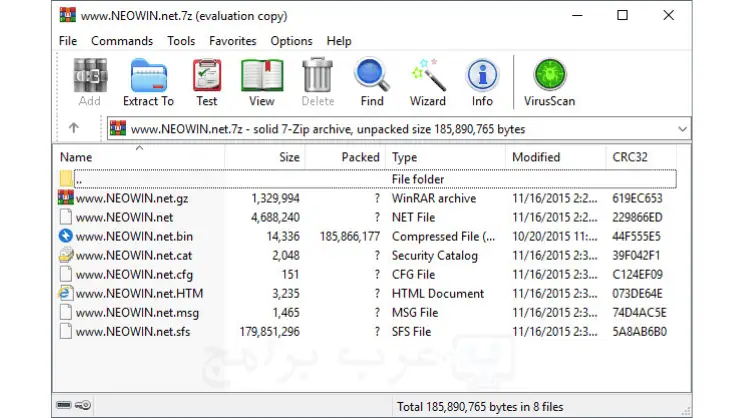
Task: Open the Favorites menu
Action: (233, 41)
